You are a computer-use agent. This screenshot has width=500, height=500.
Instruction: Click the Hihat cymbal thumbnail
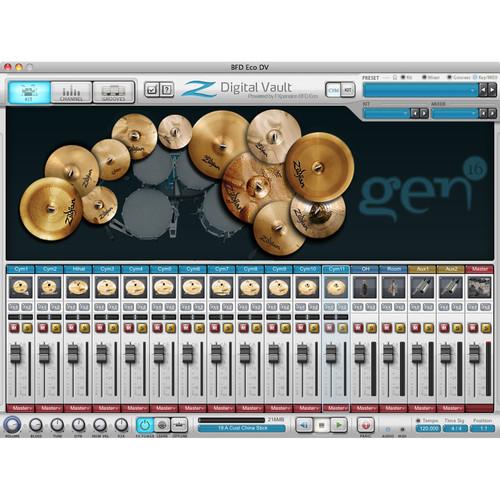[x=78, y=287]
